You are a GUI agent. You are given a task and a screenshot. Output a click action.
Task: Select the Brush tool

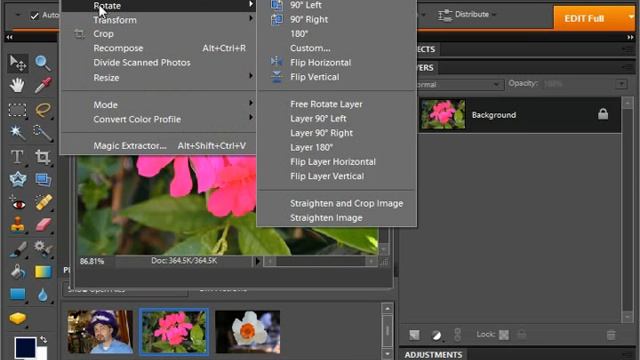point(18,249)
